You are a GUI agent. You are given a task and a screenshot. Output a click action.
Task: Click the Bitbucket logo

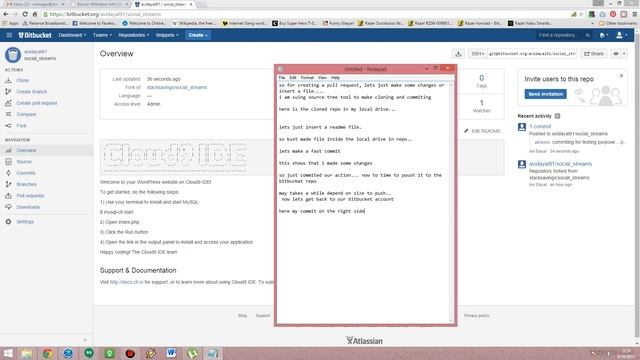(35, 35)
